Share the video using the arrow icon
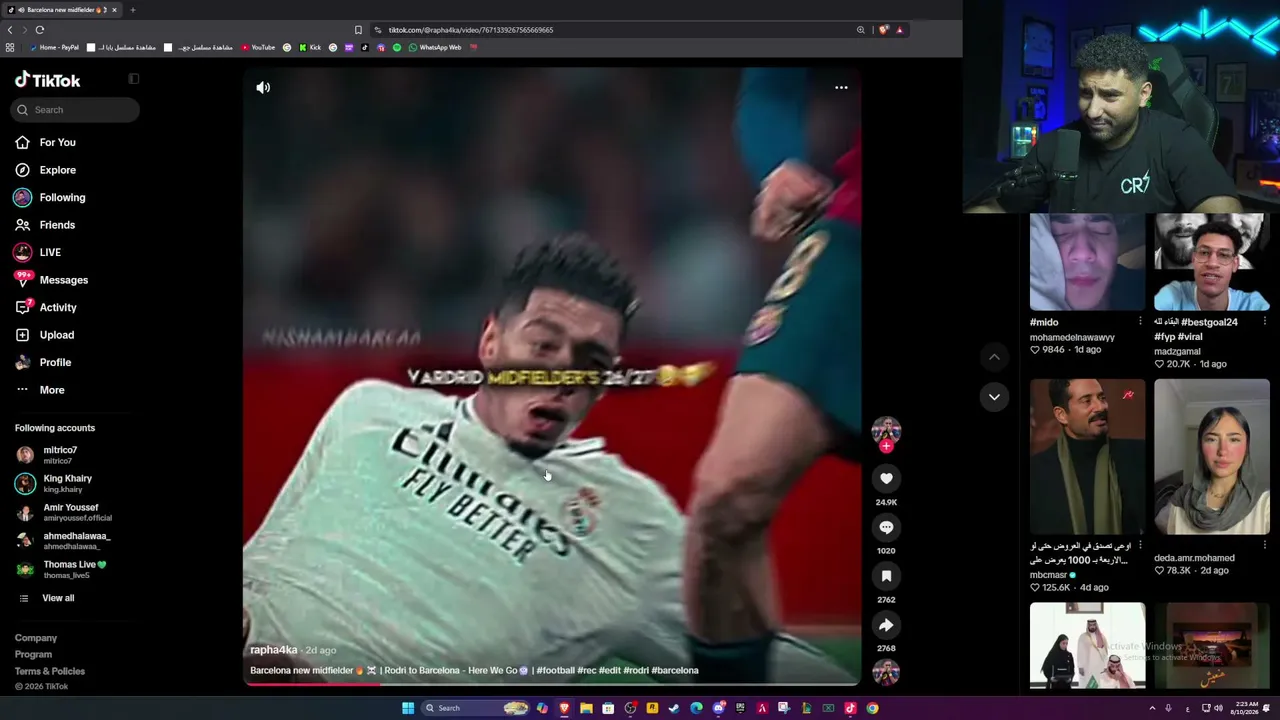This screenshot has width=1280, height=720. 886,625
